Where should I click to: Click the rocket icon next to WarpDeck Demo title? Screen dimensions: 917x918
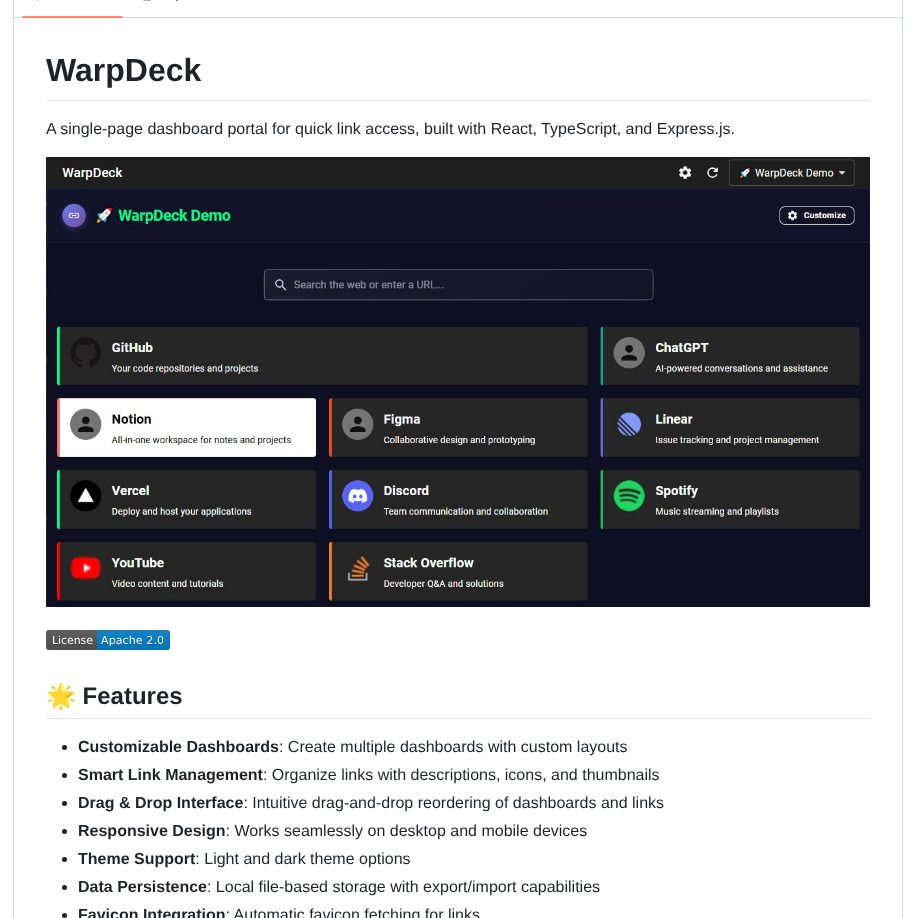103,215
